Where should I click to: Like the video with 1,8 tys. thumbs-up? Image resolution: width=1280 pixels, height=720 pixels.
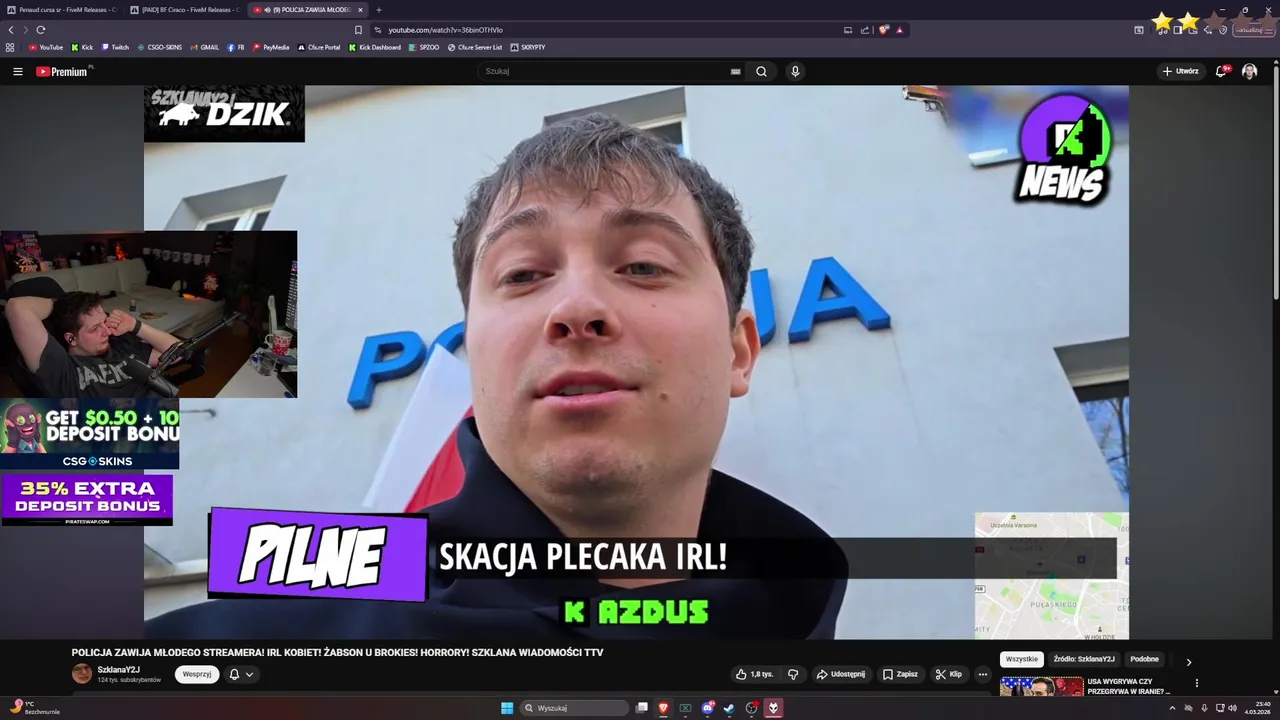[755, 674]
